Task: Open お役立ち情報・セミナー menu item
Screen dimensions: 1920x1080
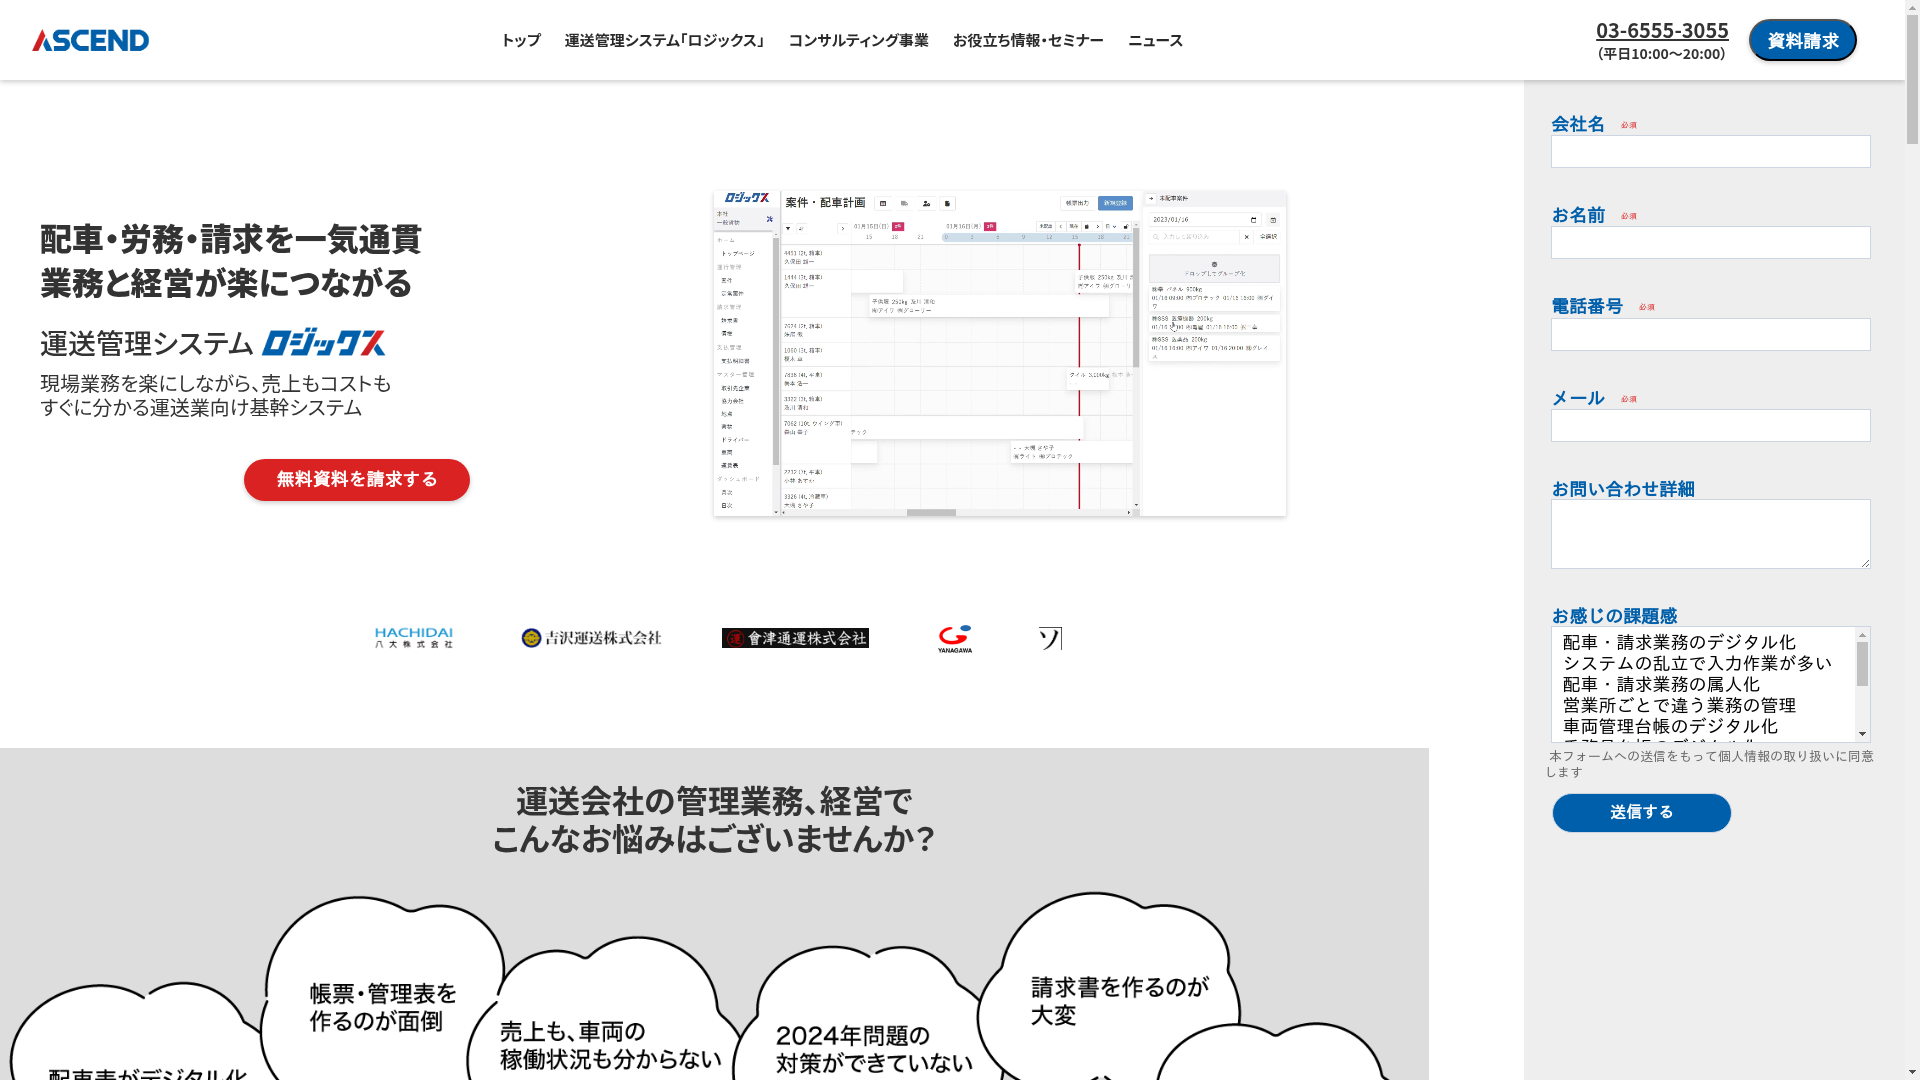Action: pyautogui.click(x=1028, y=40)
